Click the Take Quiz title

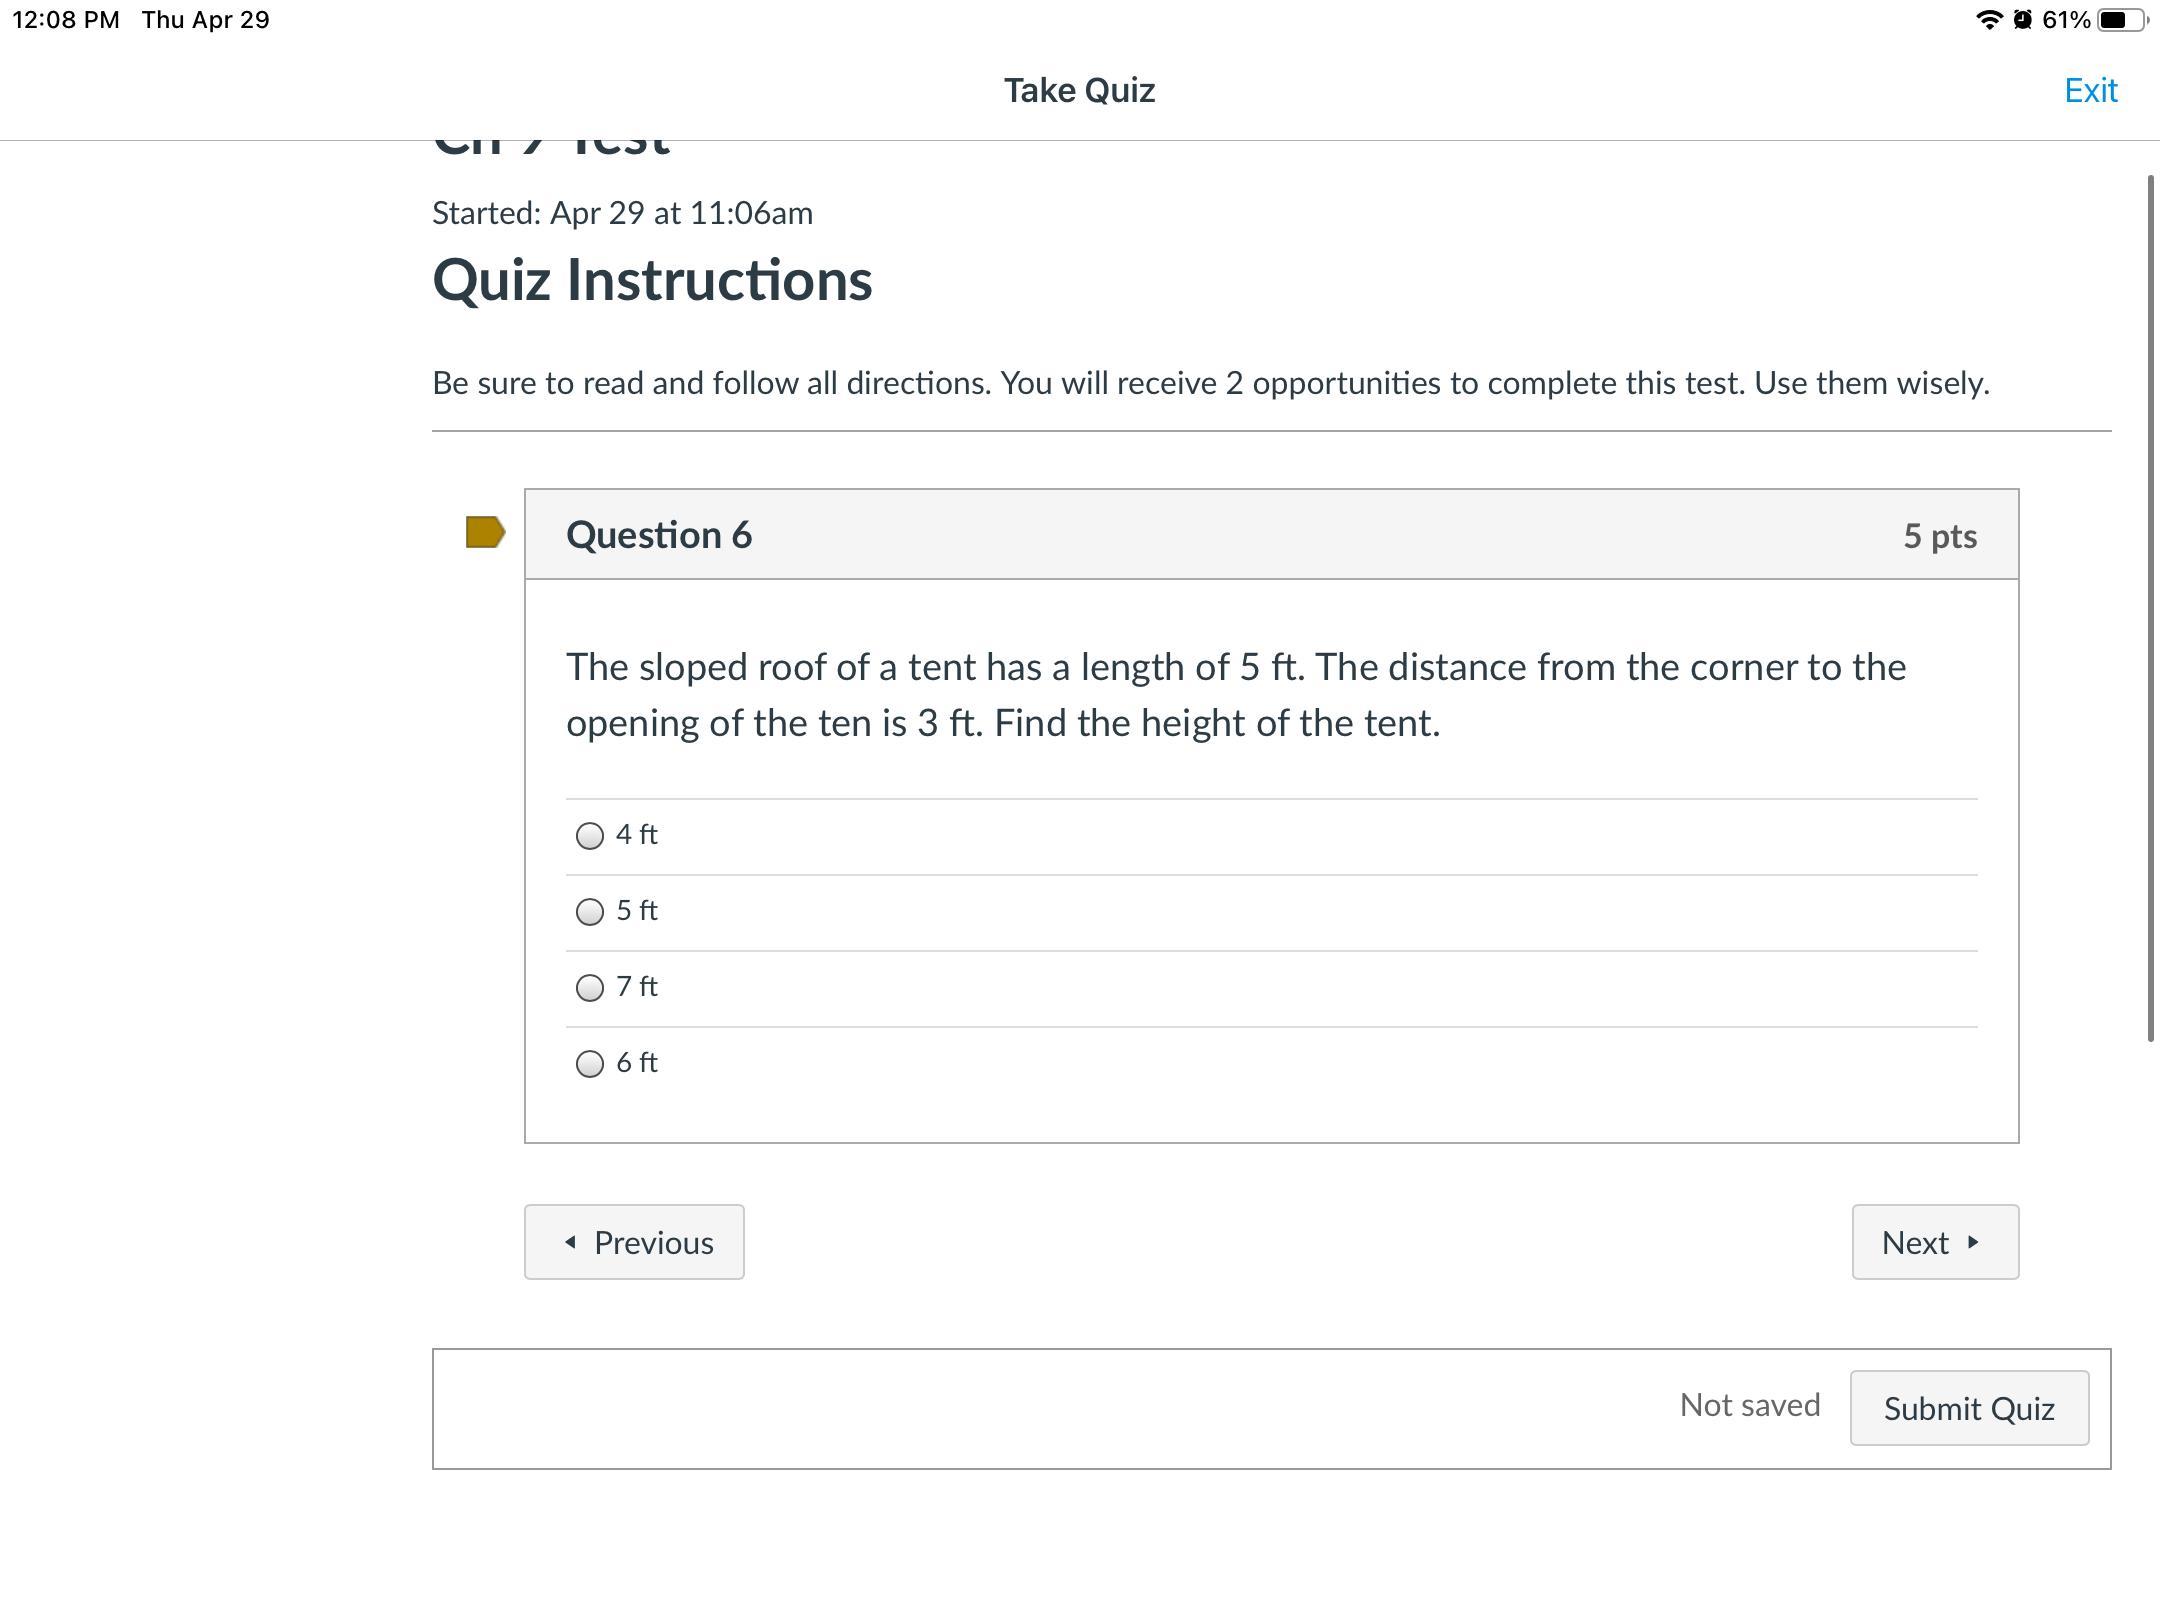(1079, 90)
